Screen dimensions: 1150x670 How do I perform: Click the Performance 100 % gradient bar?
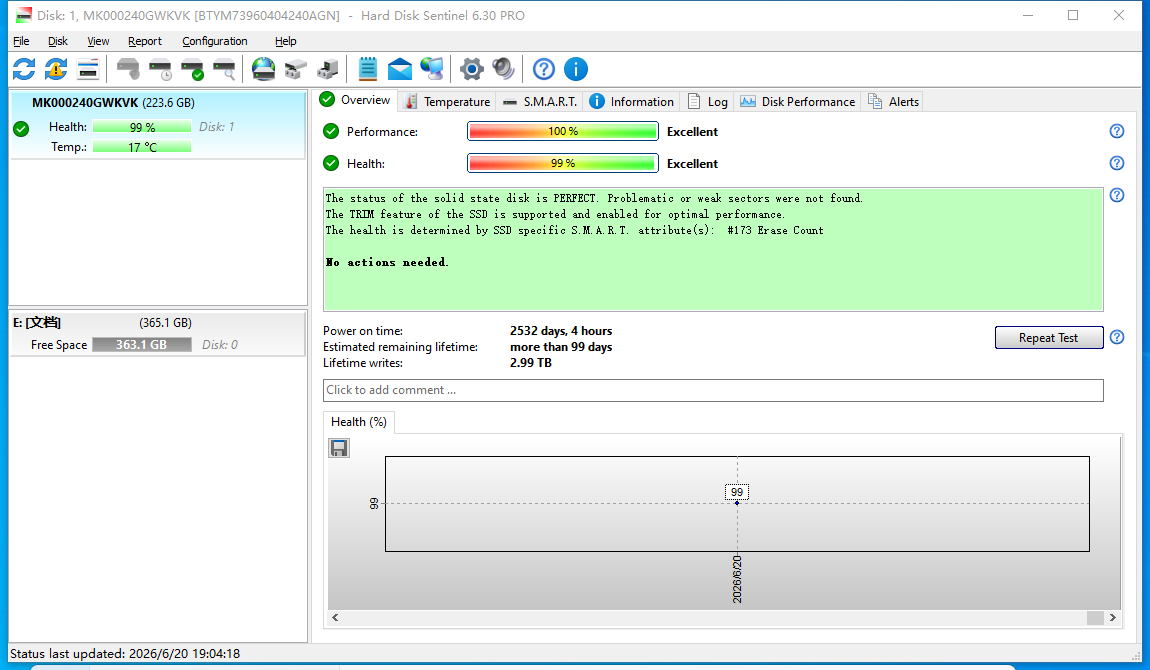click(x=563, y=131)
